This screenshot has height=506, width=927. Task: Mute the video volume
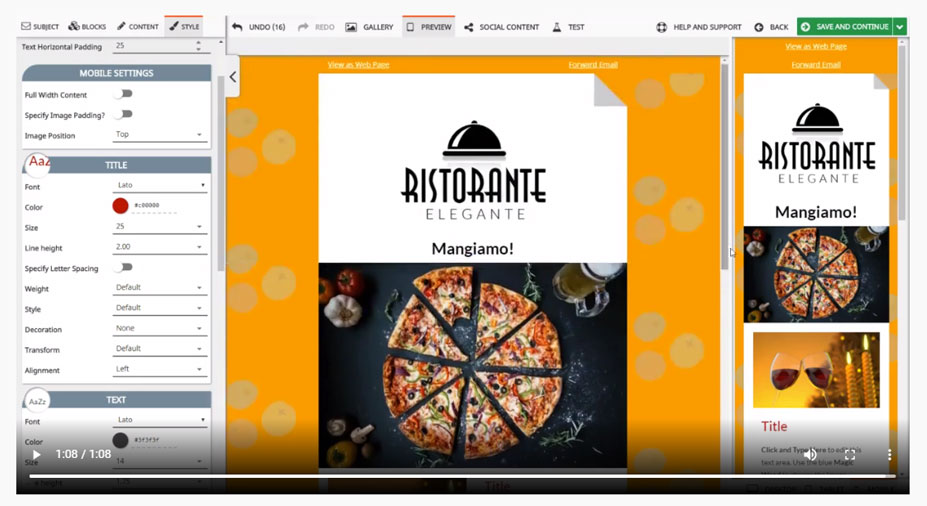coord(811,455)
